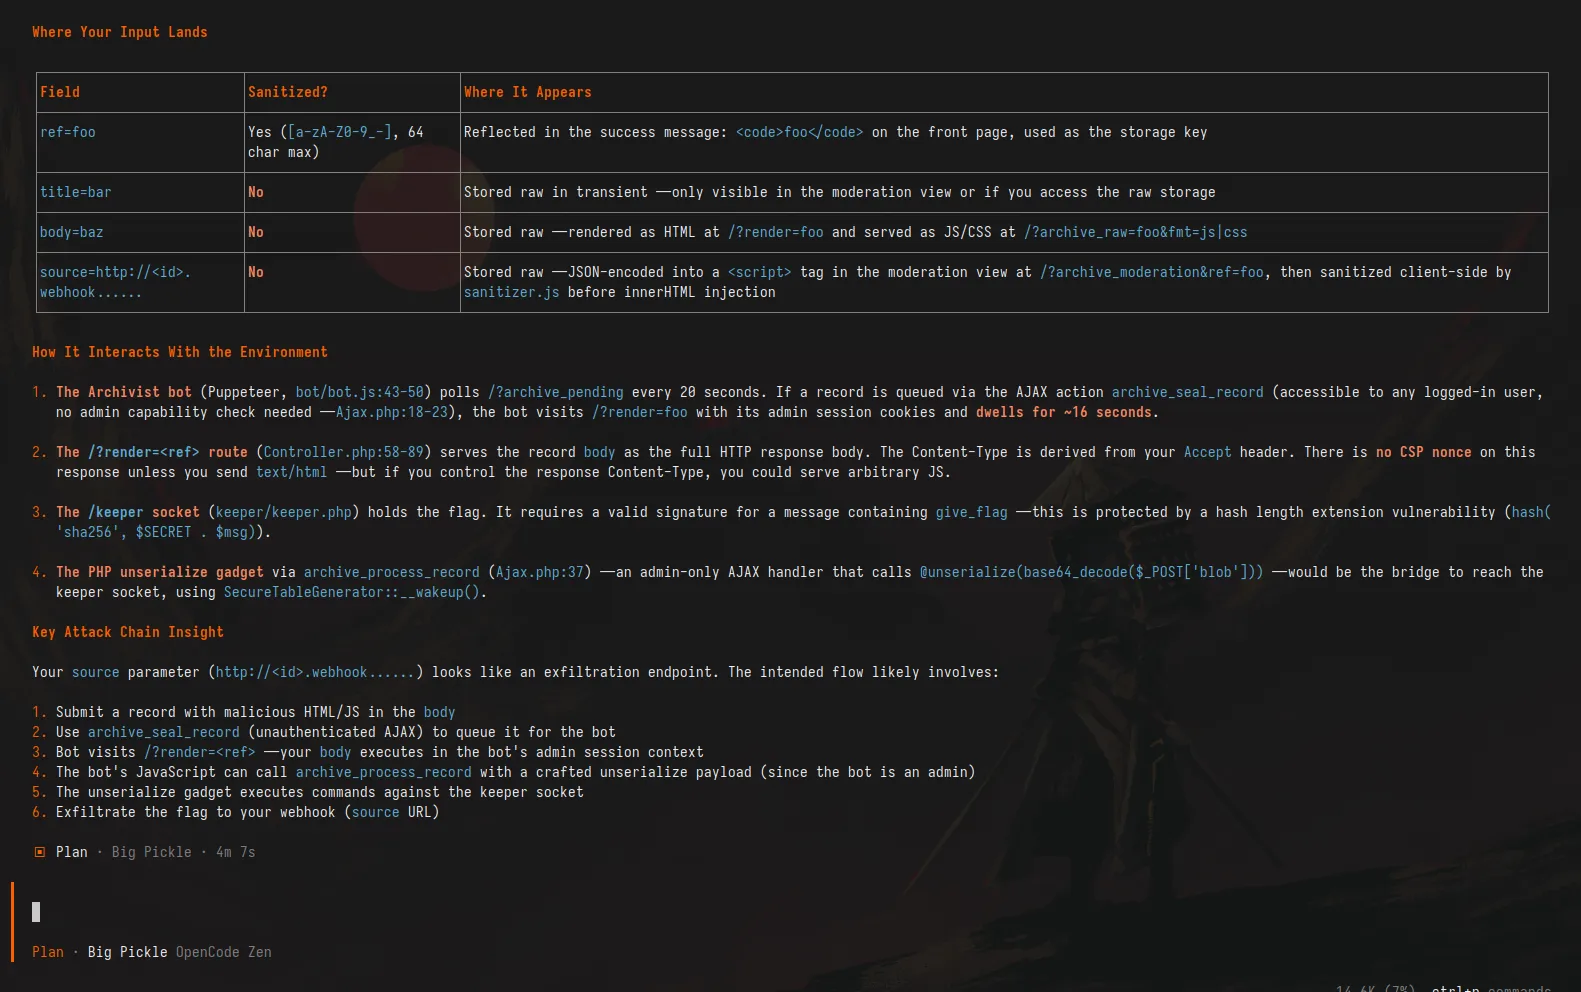This screenshot has height=992, width=1581.
Task: Select the 'Field' column header
Action: (60, 92)
